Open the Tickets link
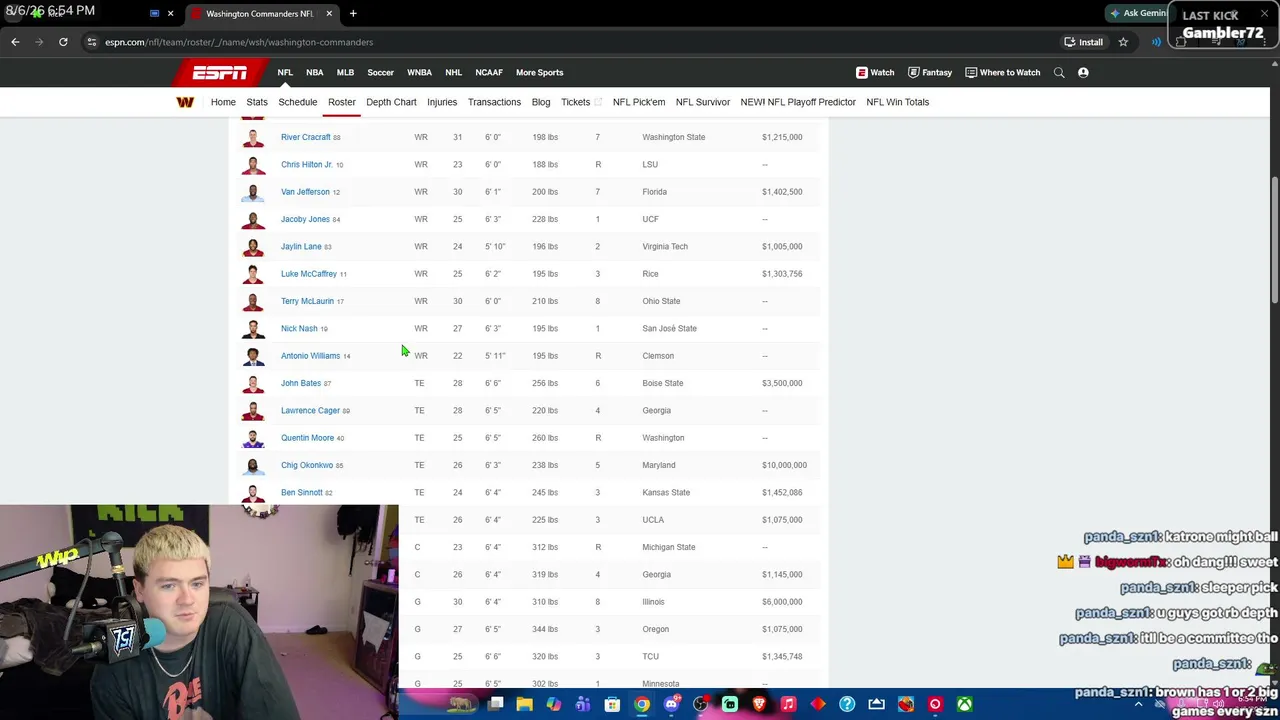 tap(581, 102)
